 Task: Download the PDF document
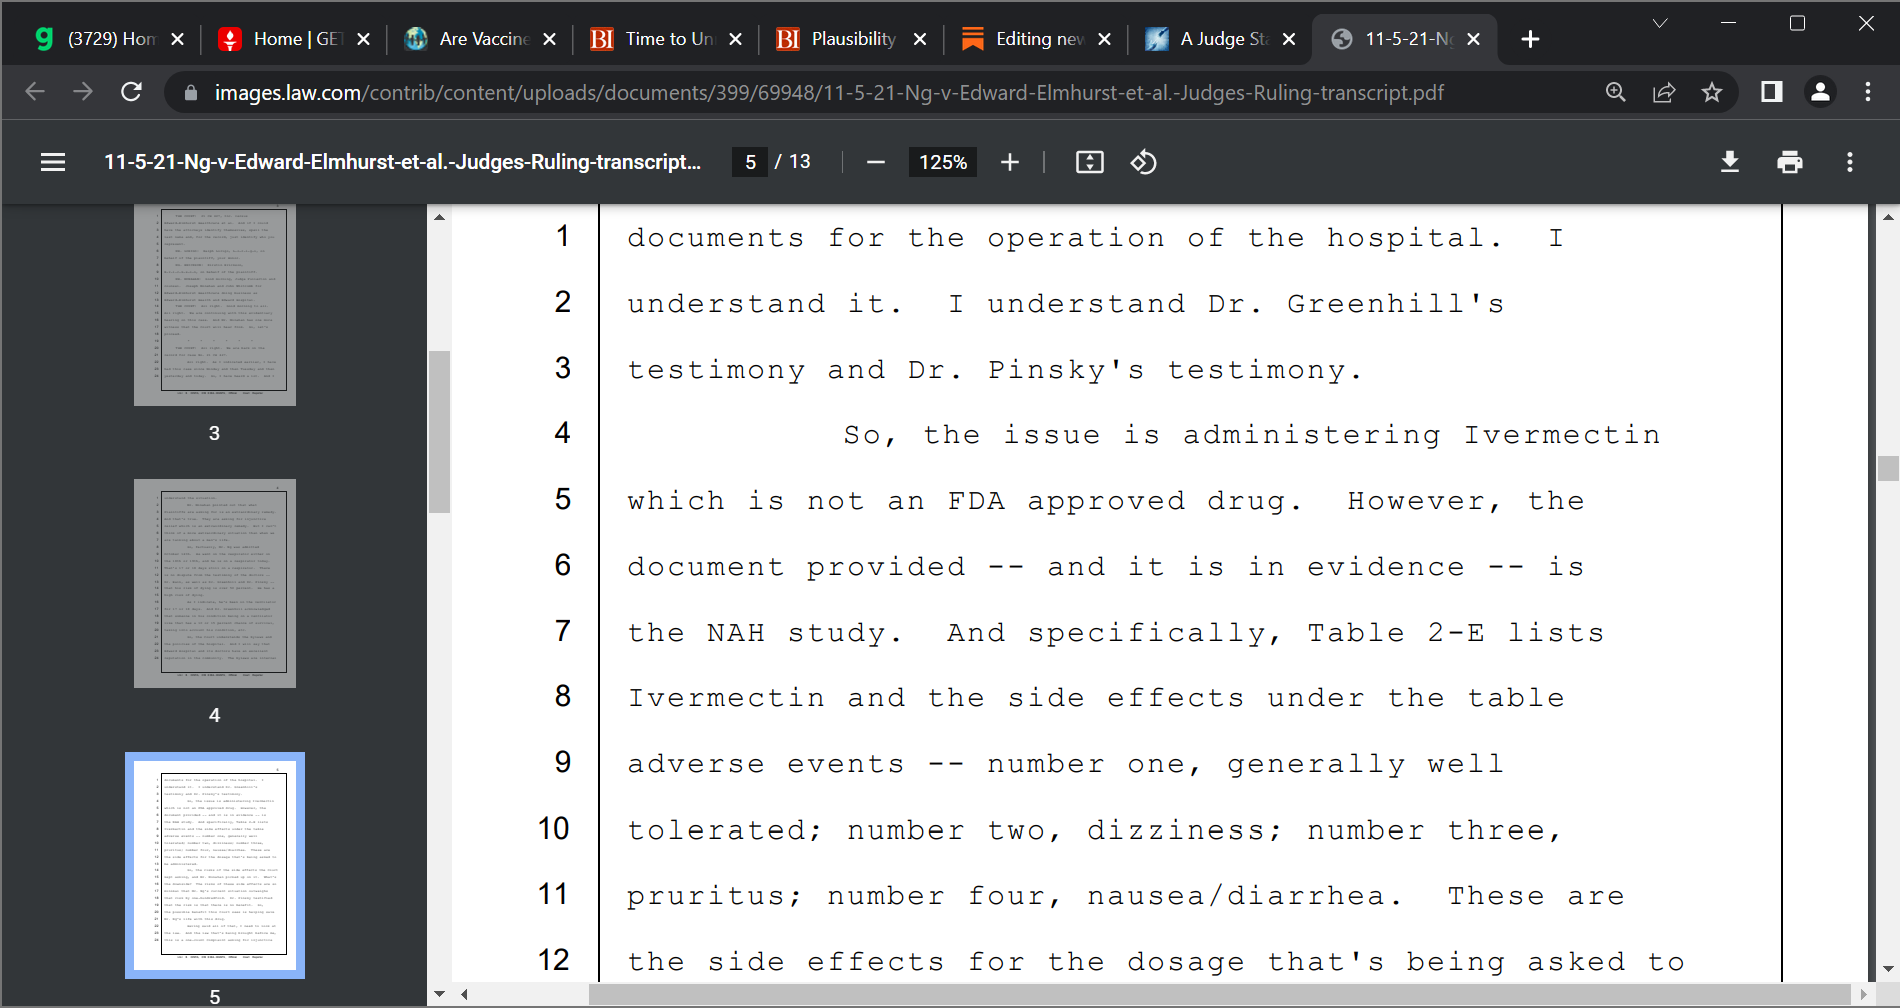coord(1730,162)
